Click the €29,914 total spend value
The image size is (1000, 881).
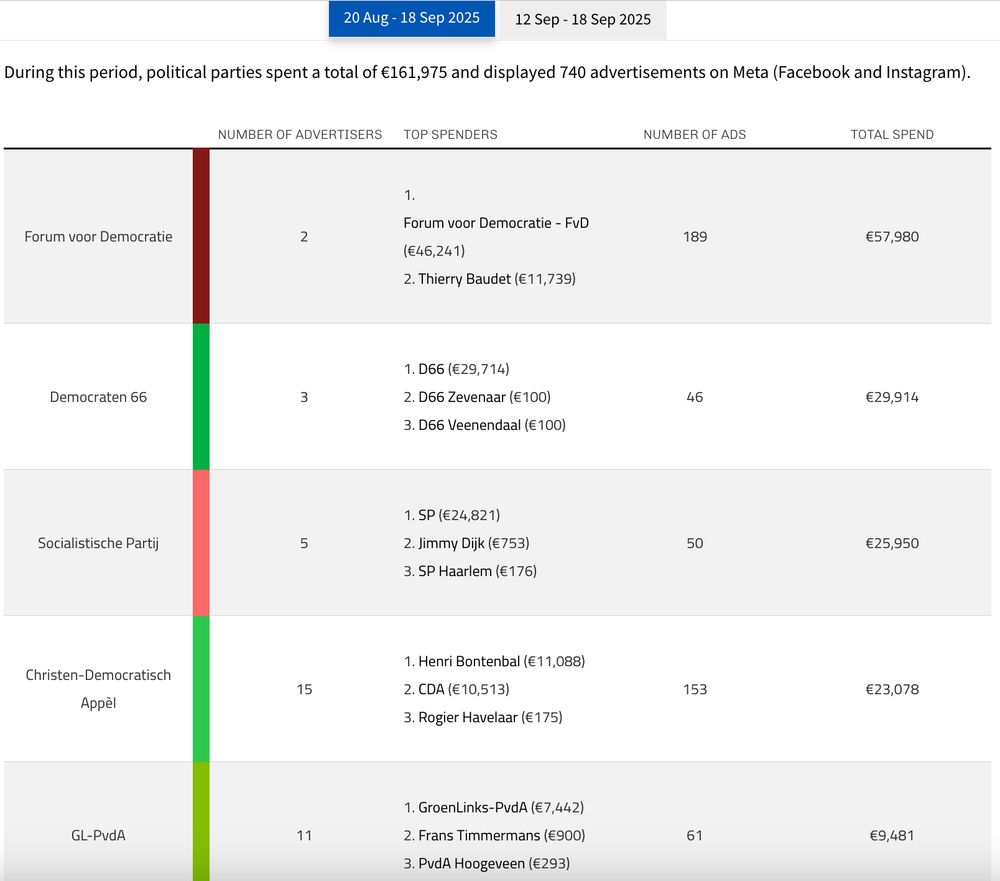(892, 397)
